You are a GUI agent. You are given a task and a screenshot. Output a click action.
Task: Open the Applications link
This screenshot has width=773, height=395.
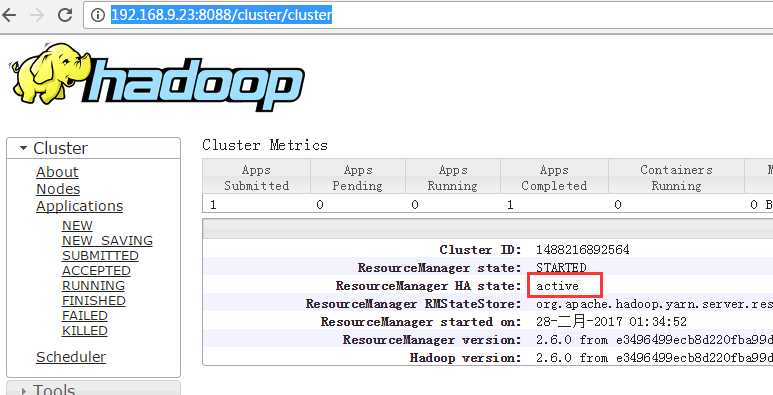coord(79,206)
